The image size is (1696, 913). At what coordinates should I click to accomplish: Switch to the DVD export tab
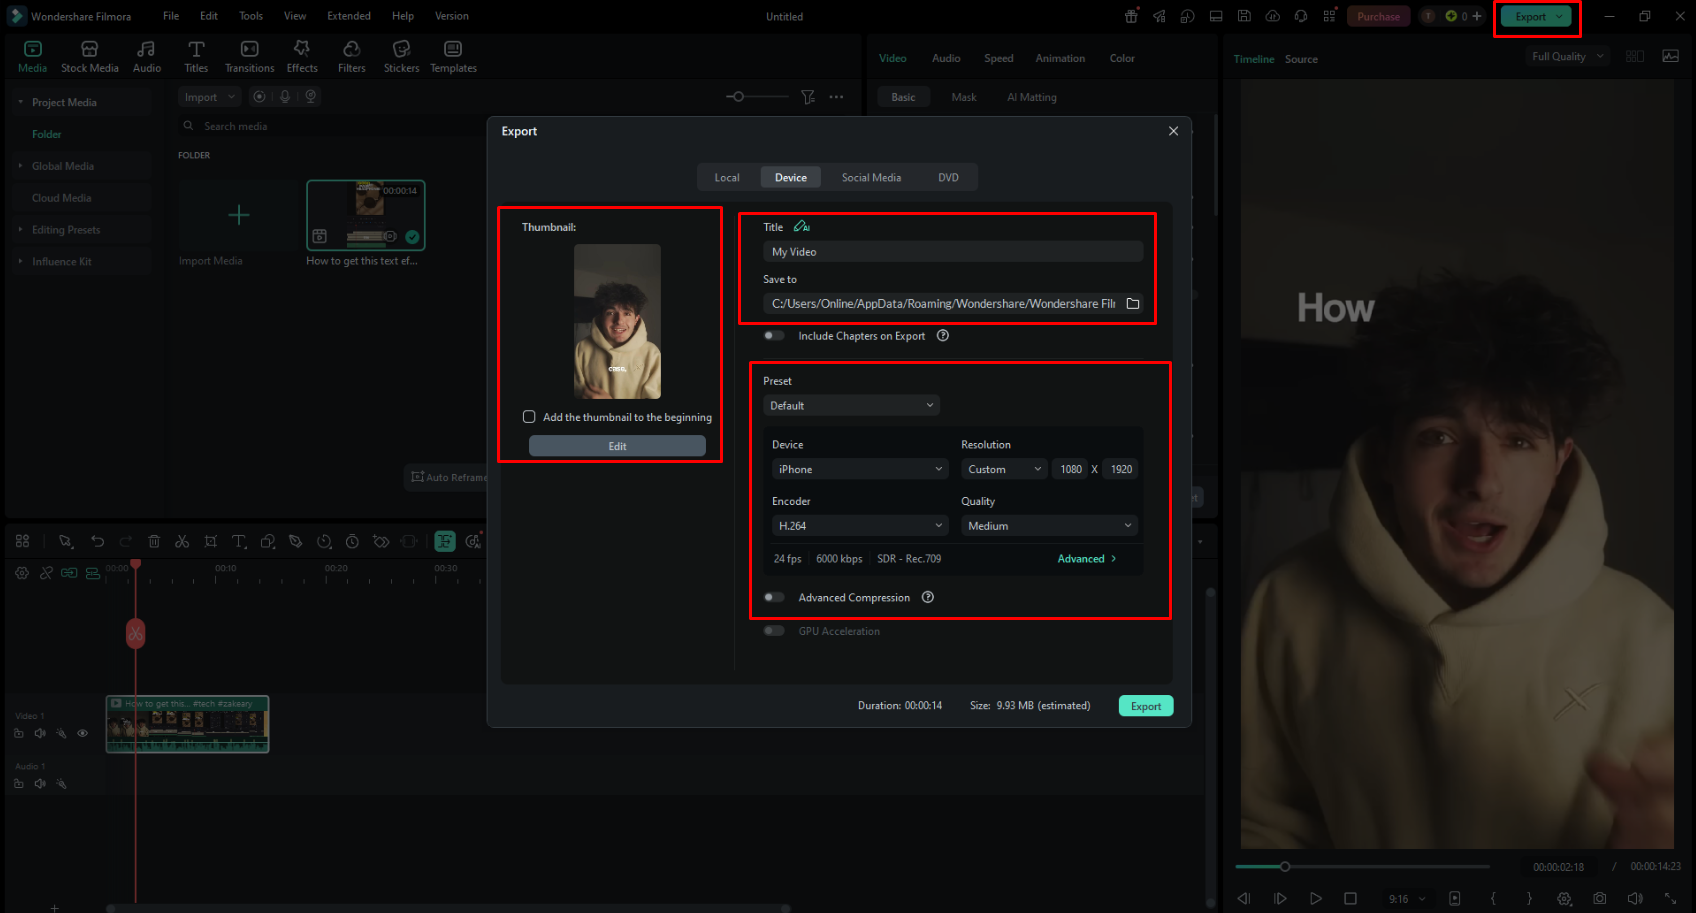[x=948, y=177]
